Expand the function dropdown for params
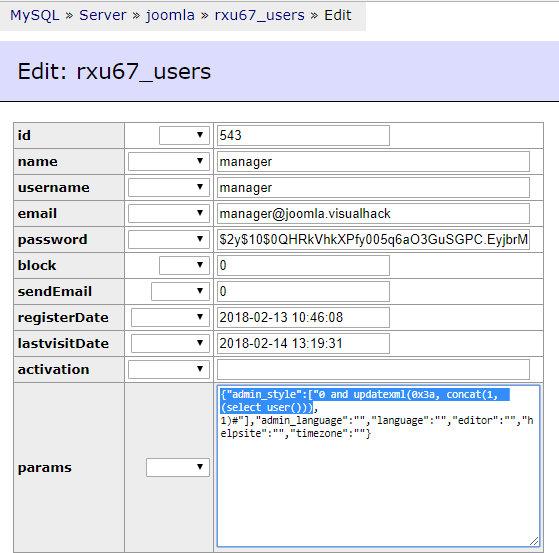 178,467
